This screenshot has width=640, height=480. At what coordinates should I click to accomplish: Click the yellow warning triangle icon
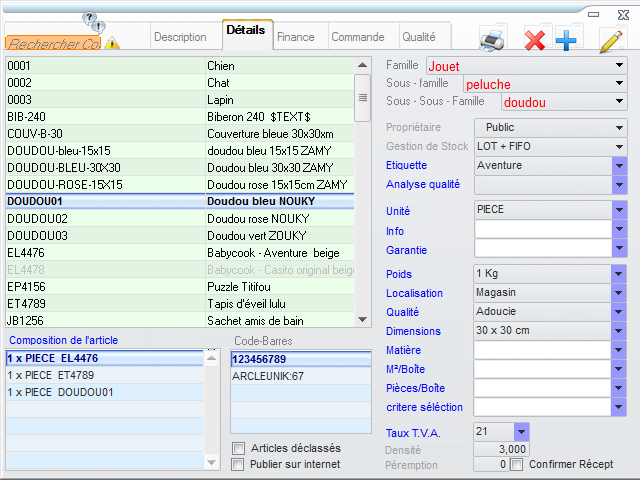[112, 43]
